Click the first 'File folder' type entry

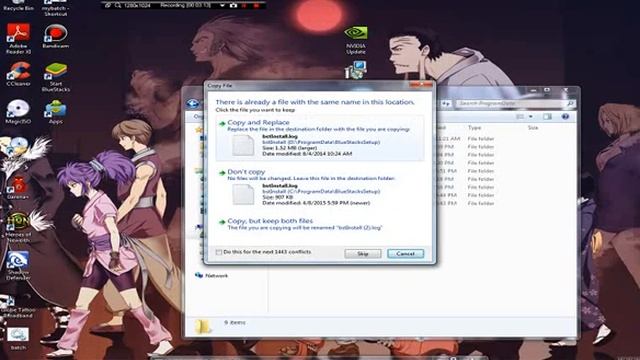[481, 139]
